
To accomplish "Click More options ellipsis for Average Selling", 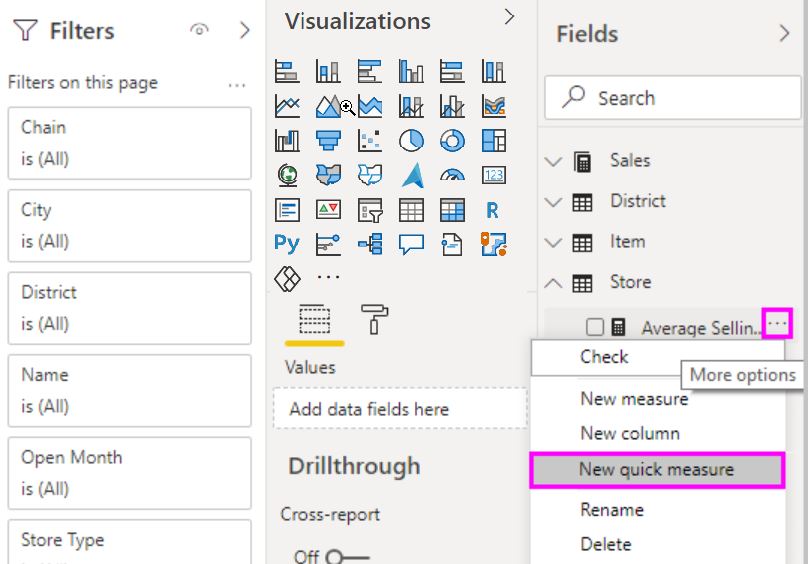I will [777, 324].
